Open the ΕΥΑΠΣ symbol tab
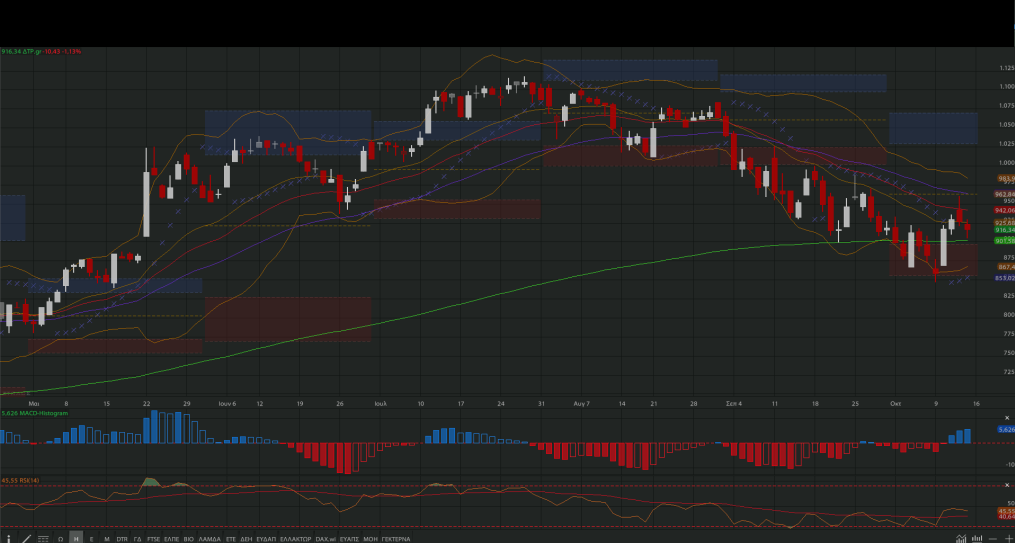1015x543 pixels. [x=349, y=538]
